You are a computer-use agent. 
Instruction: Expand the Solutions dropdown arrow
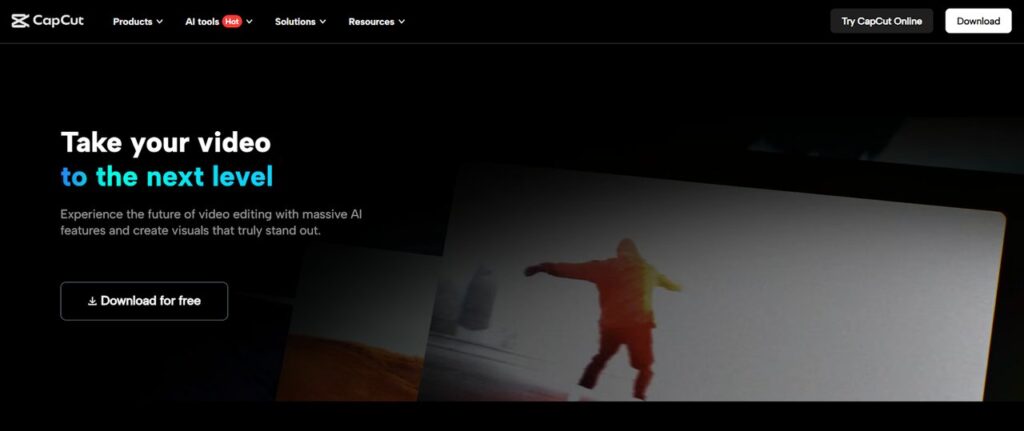coord(322,21)
